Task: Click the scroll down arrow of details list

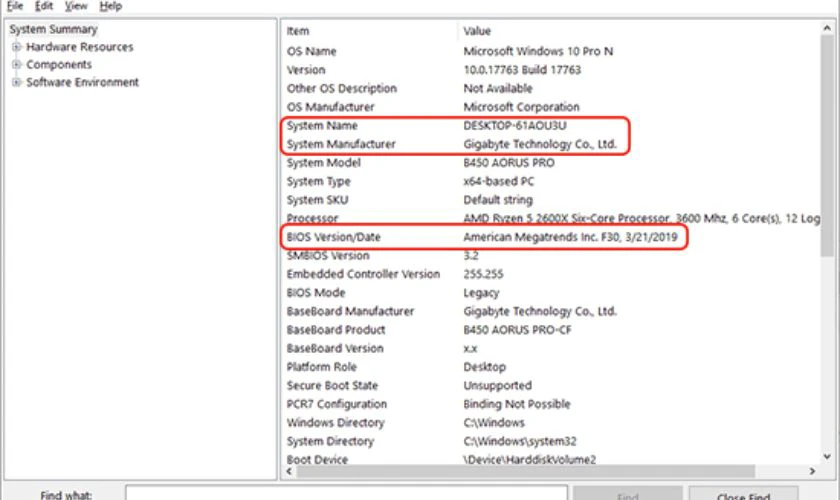Action: point(827,457)
